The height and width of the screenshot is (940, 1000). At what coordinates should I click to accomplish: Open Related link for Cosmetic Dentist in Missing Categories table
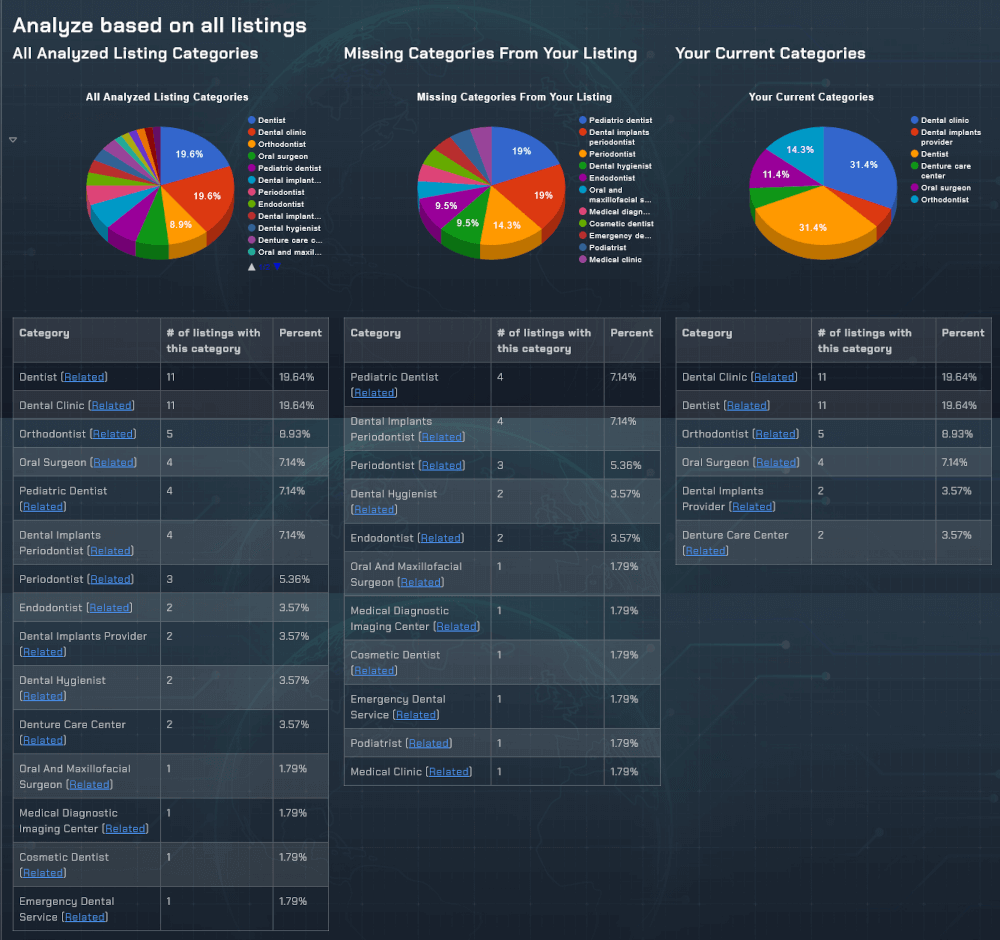[x=374, y=671]
